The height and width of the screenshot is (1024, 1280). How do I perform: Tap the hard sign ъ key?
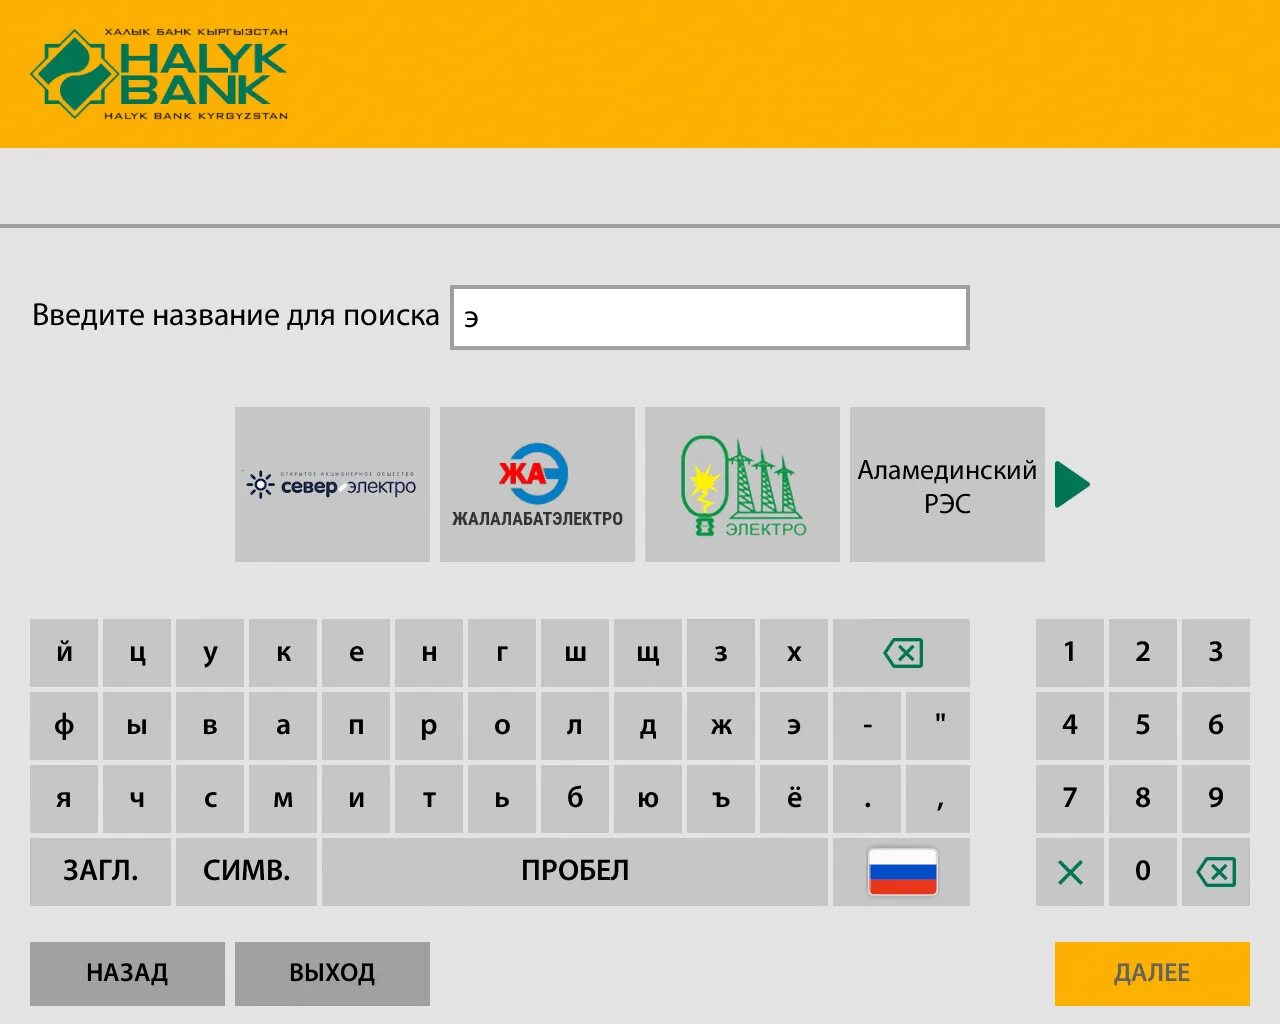[x=721, y=799]
